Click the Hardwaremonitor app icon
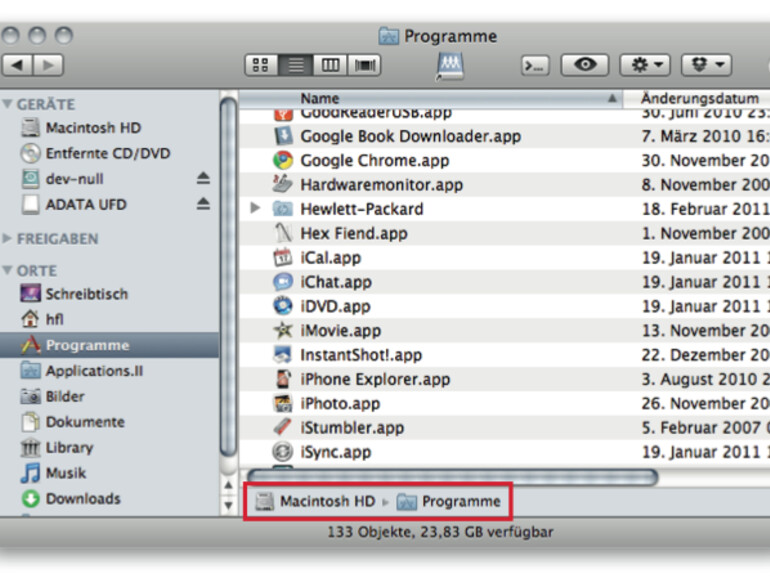Viewport: 770px width, 578px height. point(283,184)
